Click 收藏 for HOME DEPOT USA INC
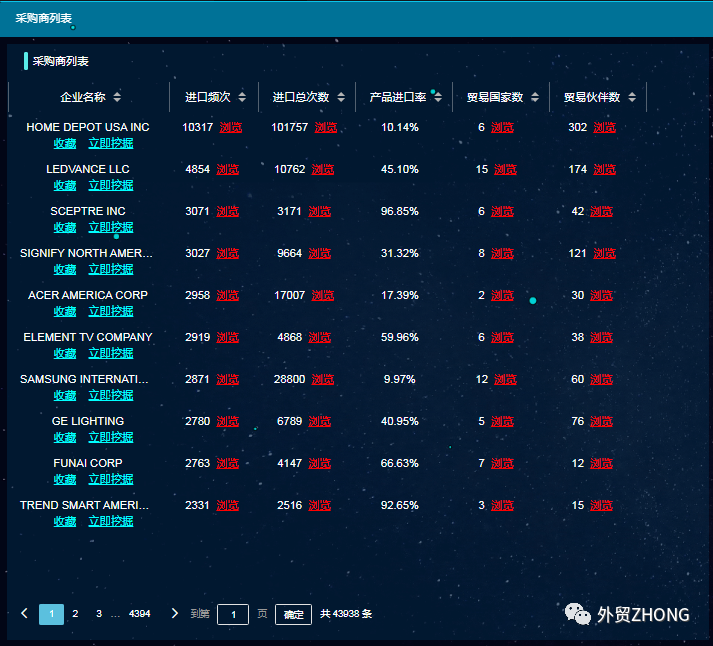Viewport: 713px width, 646px height. [65, 143]
